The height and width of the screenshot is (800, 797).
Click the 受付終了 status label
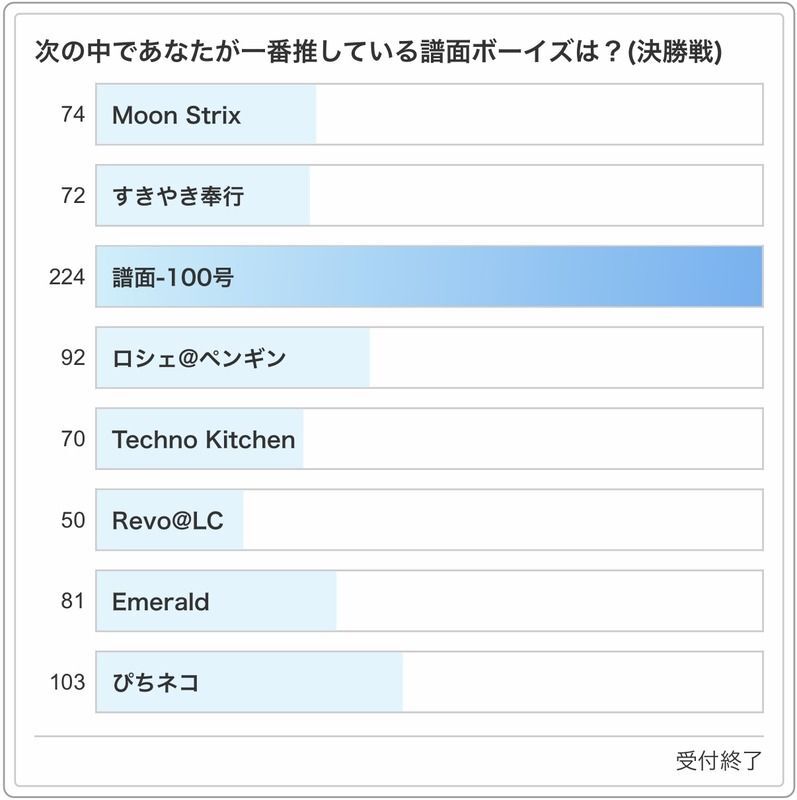pos(718,761)
